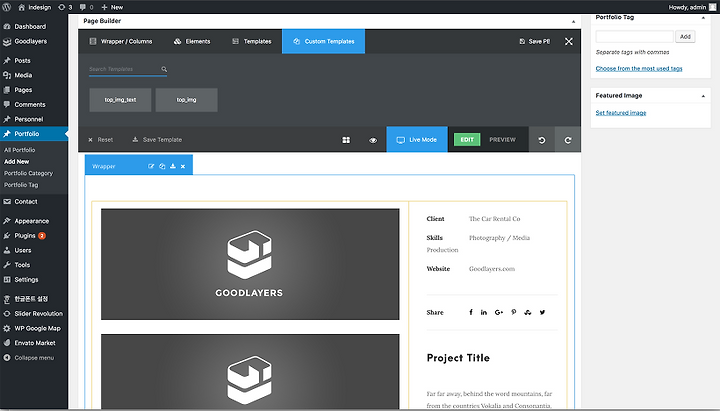Open the Appearance menu
This screenshot has height=411, width=720.
(31, 221)
